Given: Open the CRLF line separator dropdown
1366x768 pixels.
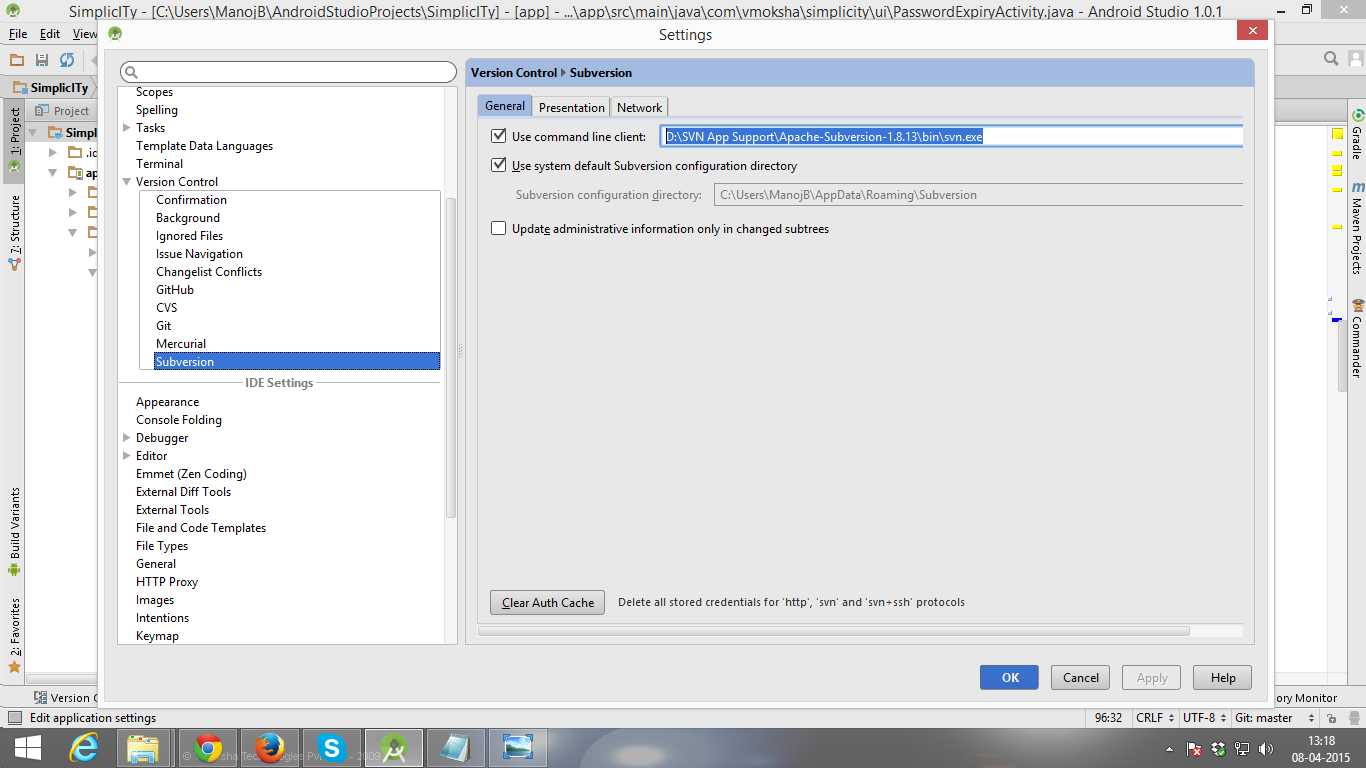Looking at the screenshot, I should pyautogui.click(x=1155, y=718).
